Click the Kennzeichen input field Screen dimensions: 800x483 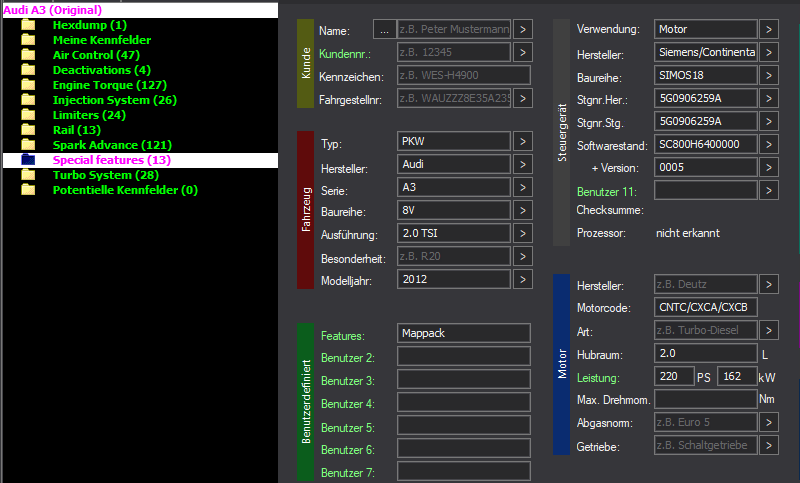(464, 75)
